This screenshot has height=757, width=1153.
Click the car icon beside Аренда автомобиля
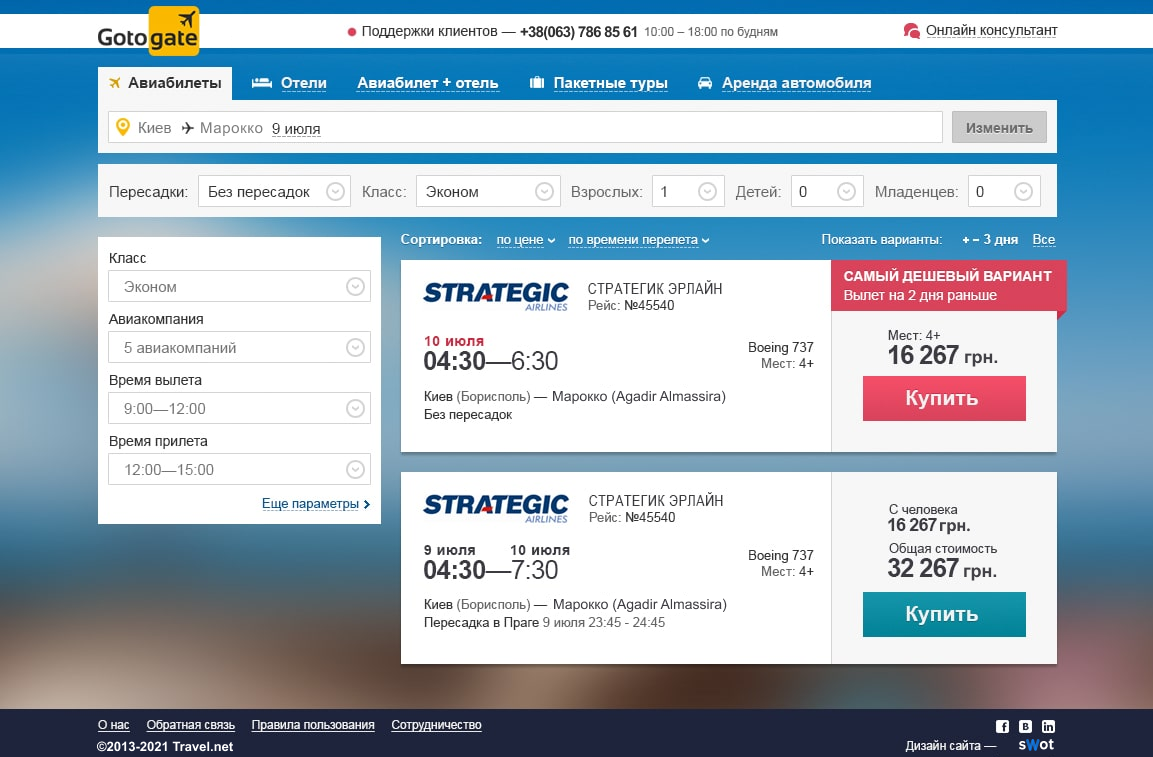click(x=704, y=82)
